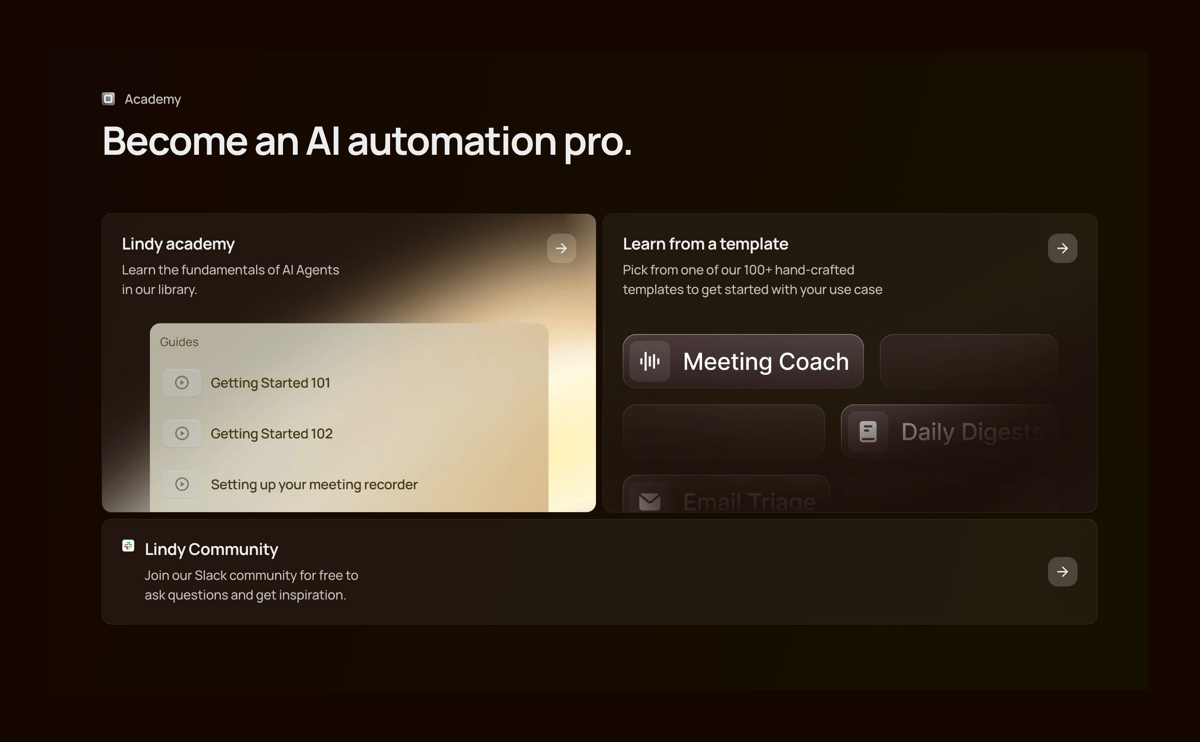1200x742 pixels.
Task: Open the Lindy academy card arrow button
Action: [561, 248]
